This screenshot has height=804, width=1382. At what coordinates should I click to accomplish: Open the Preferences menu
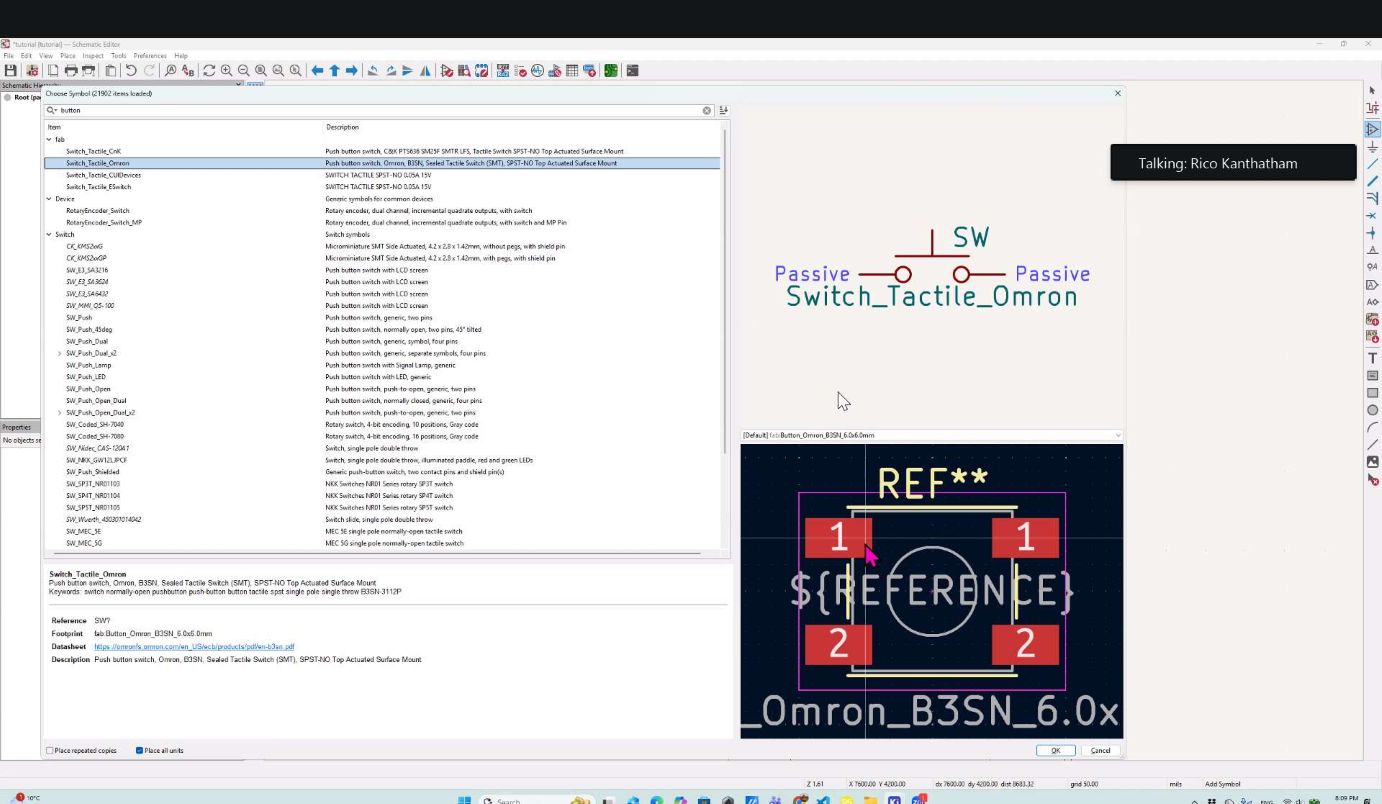click(151, 55)
